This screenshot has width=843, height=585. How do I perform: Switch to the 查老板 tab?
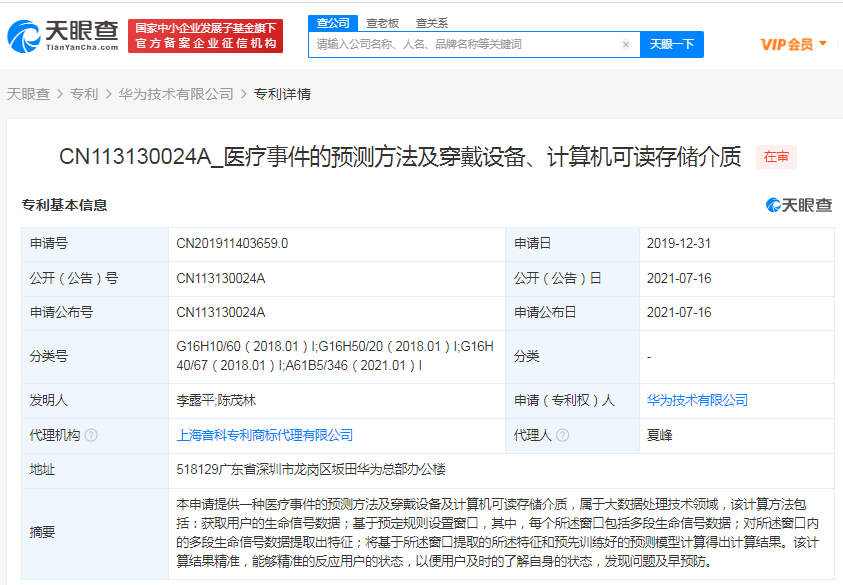(382, 23)
